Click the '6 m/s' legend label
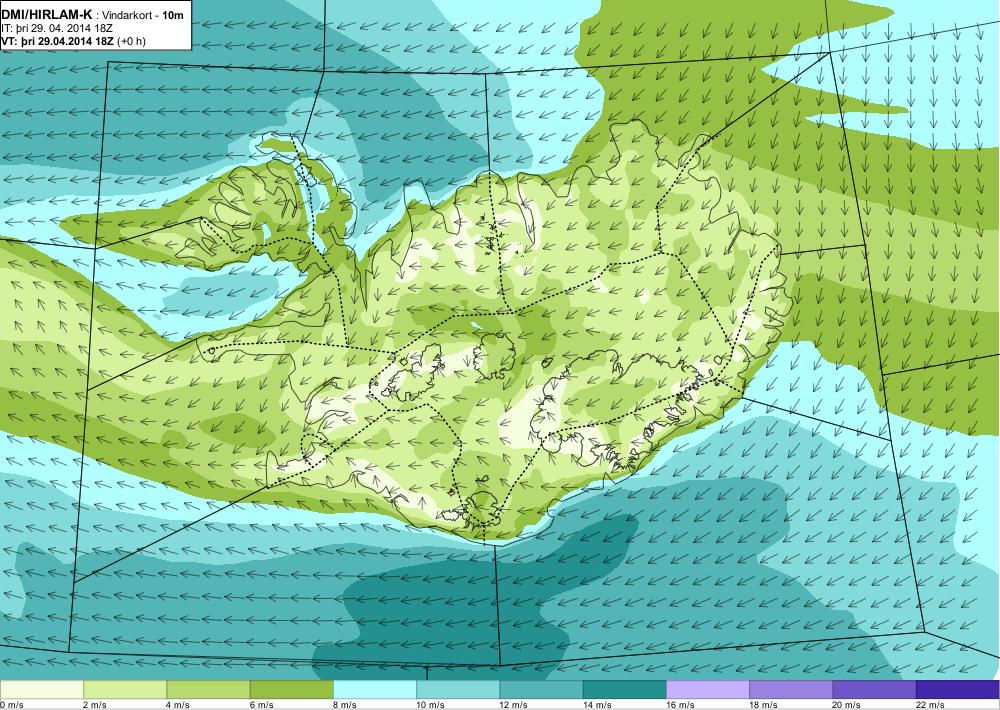 (261, 705)
